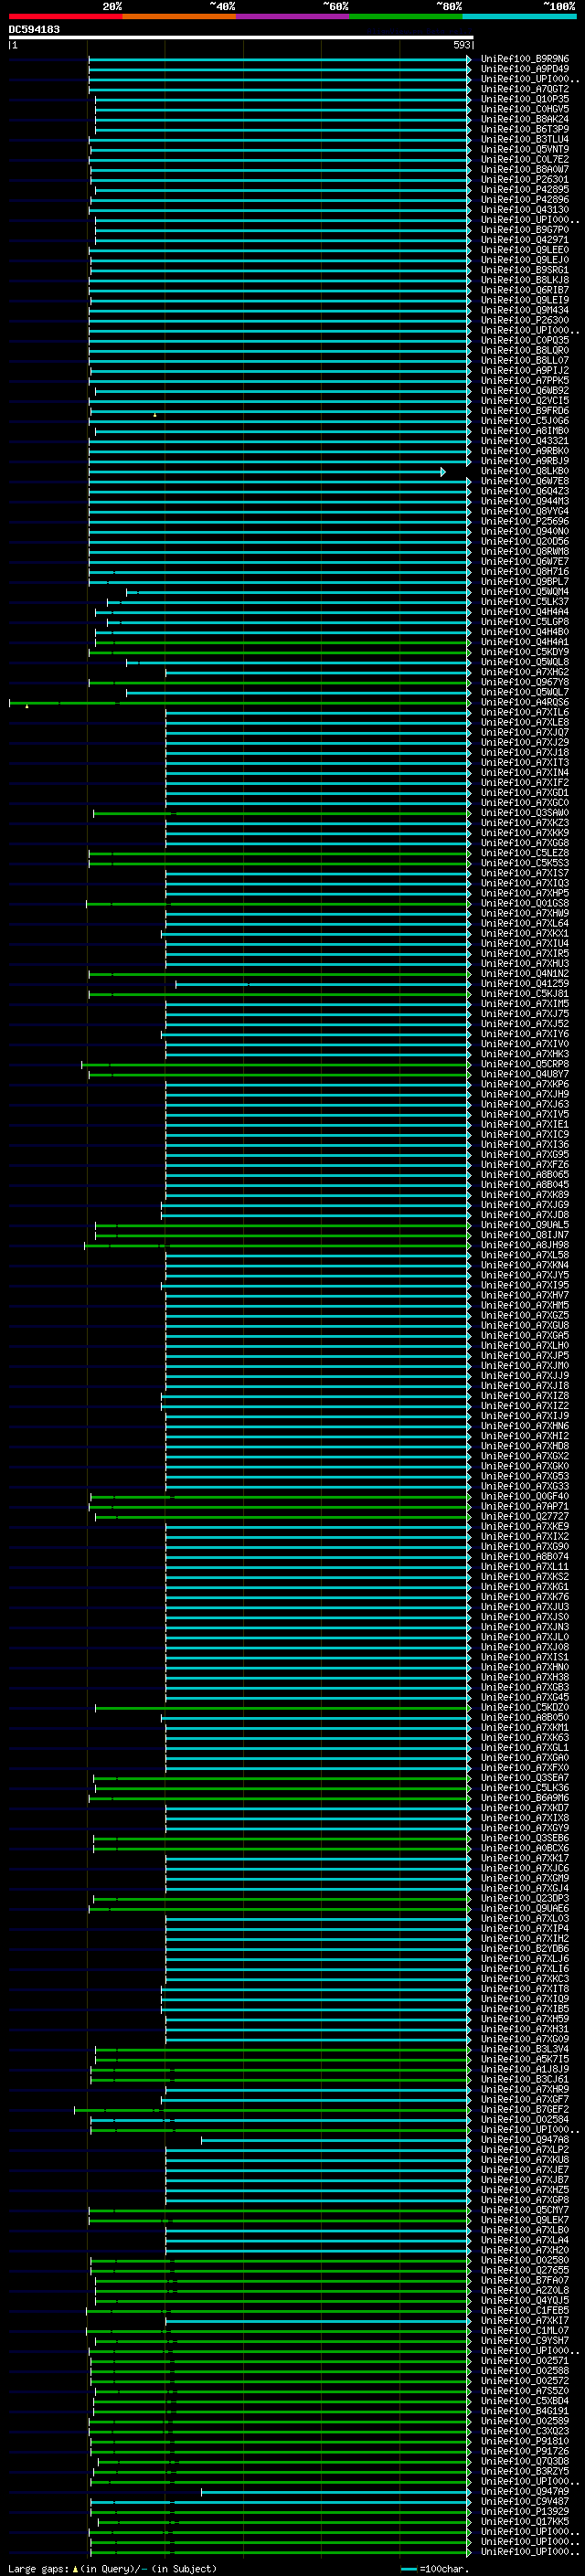Image resolution: width=585 pixels, height=2576 pixels.
Task: Open hit UniRef100_A7QGT2
Action: coord(525,89)
